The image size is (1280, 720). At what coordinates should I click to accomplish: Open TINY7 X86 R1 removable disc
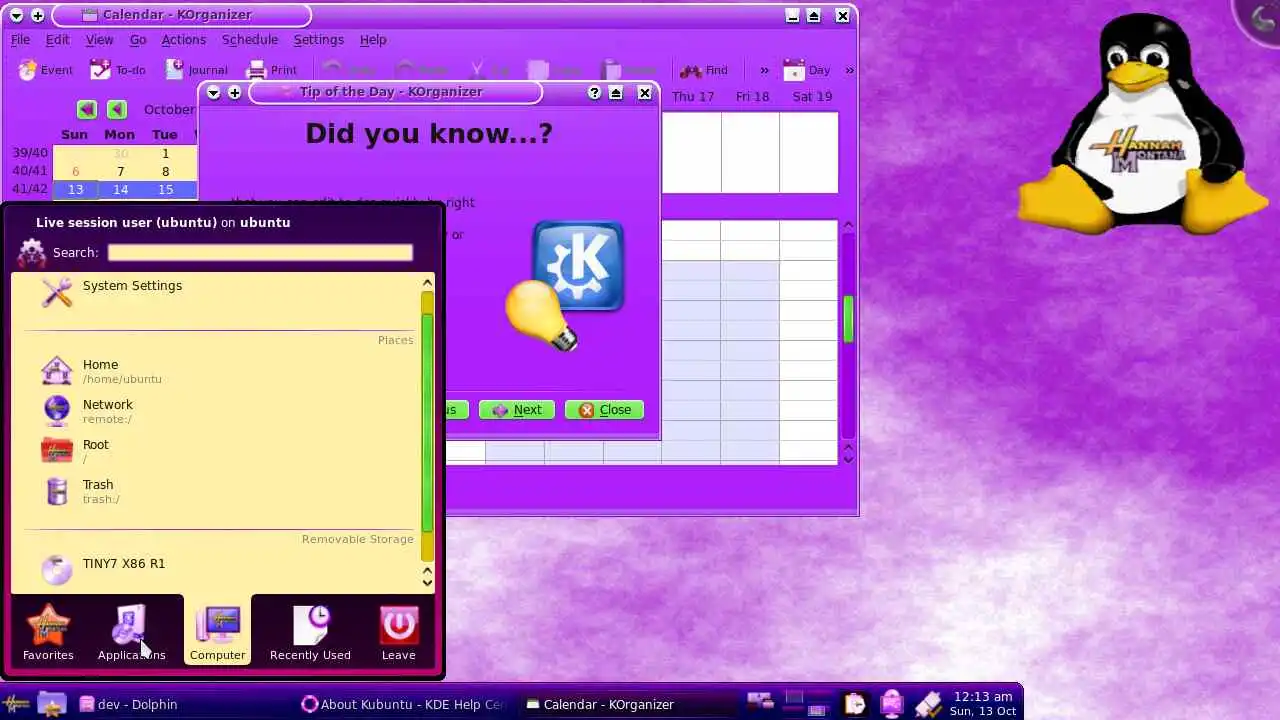click(218, 570)
